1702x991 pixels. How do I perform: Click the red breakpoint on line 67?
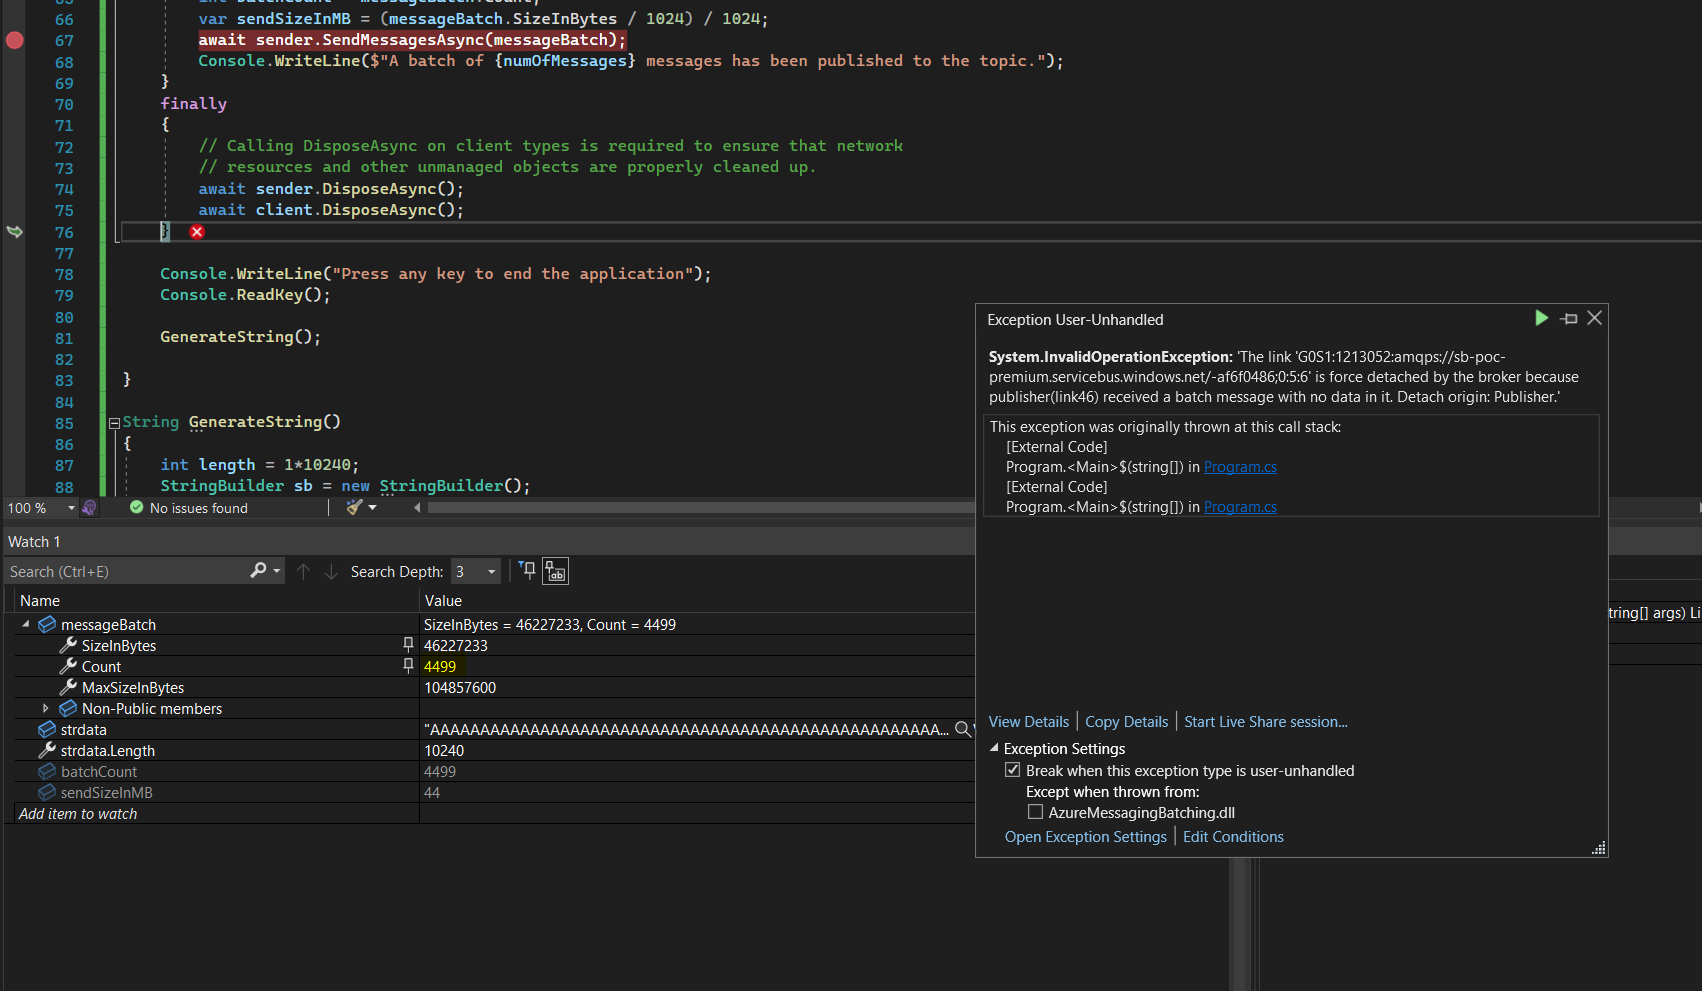click(13, 40)
